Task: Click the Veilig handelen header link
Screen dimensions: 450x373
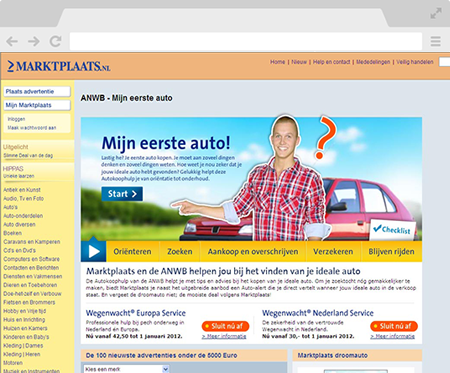Action: (415, 62)
